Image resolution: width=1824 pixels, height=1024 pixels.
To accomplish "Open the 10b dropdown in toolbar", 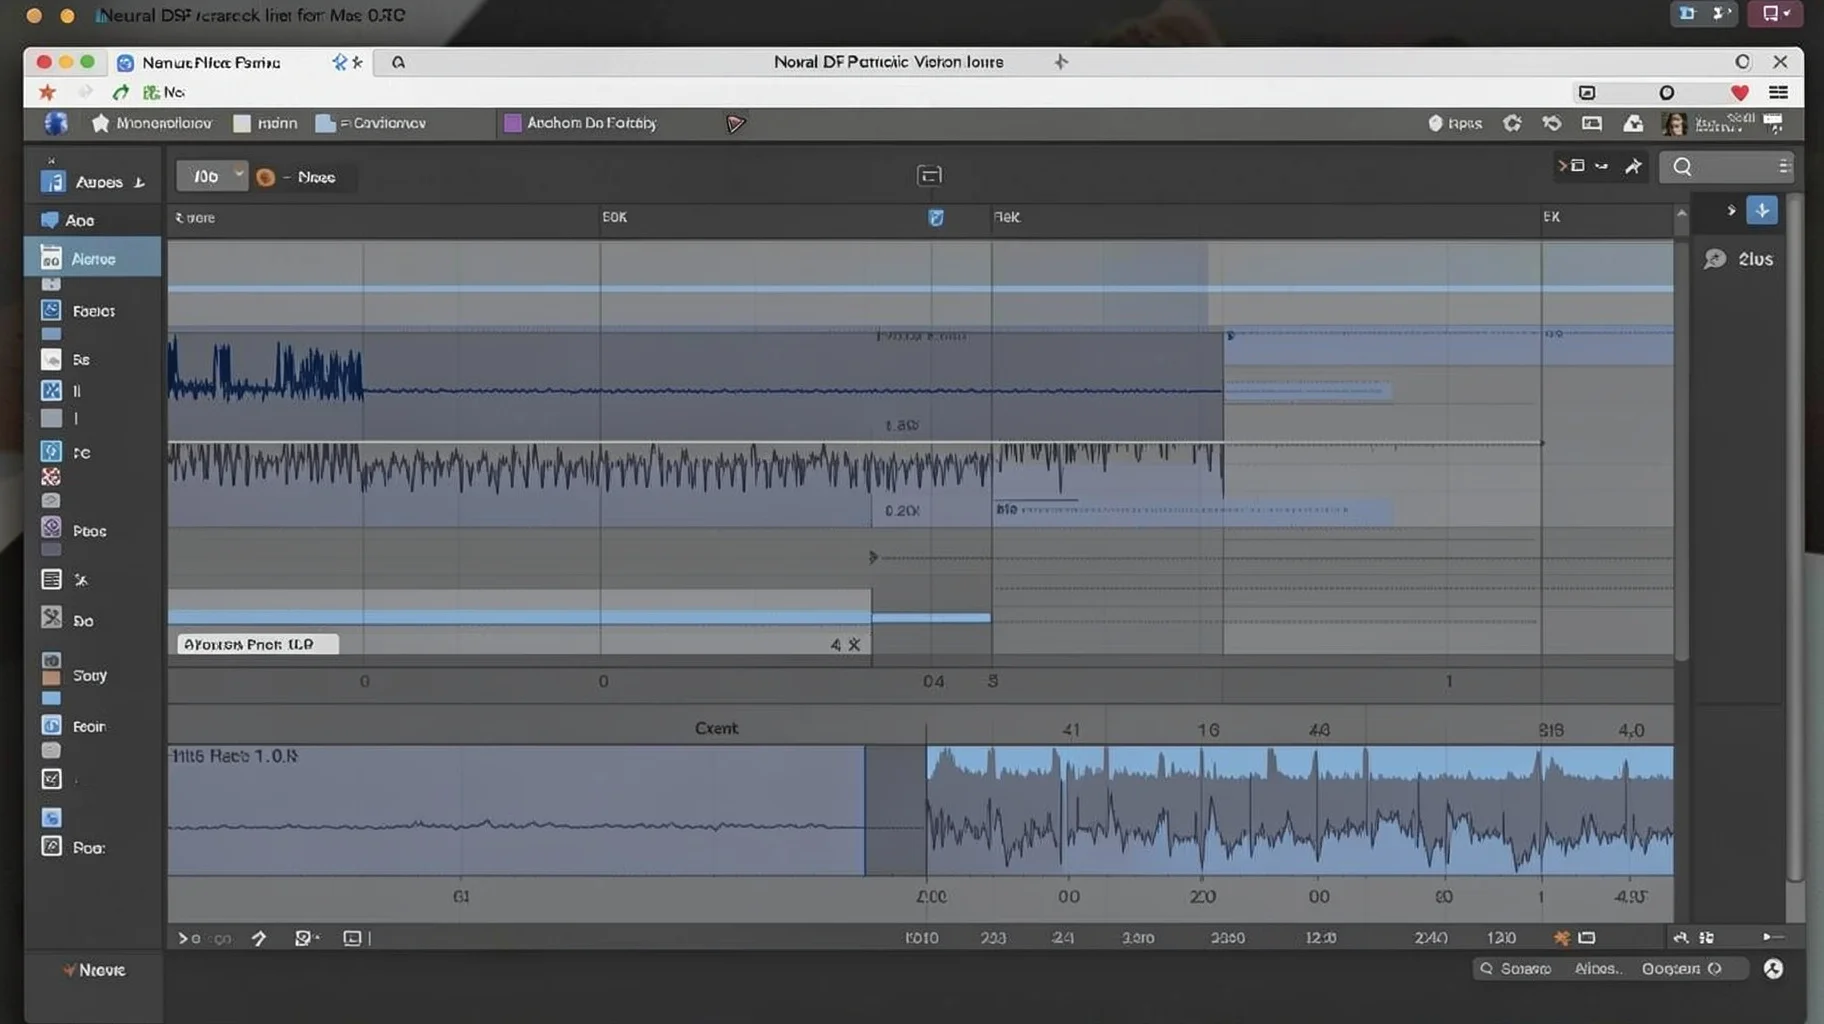I will 211,176.
